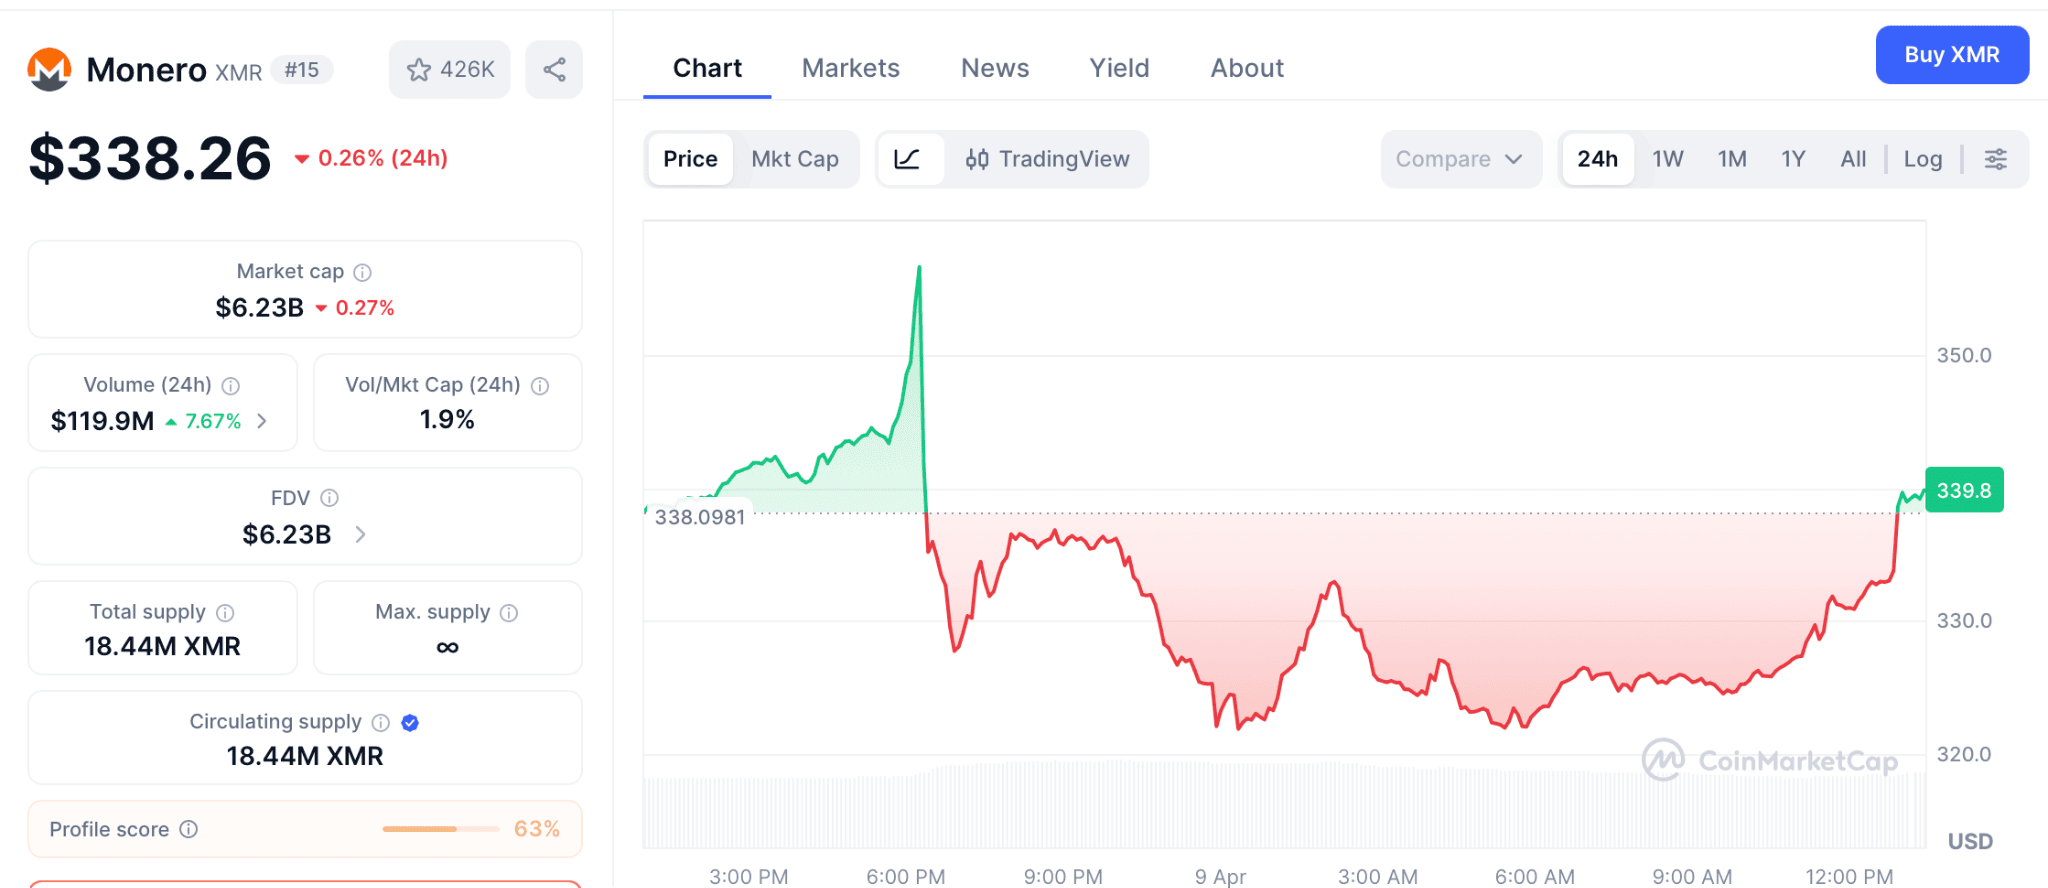Open the Markets tab
This screenshot has height=888, width=2048.
[851, 68]
